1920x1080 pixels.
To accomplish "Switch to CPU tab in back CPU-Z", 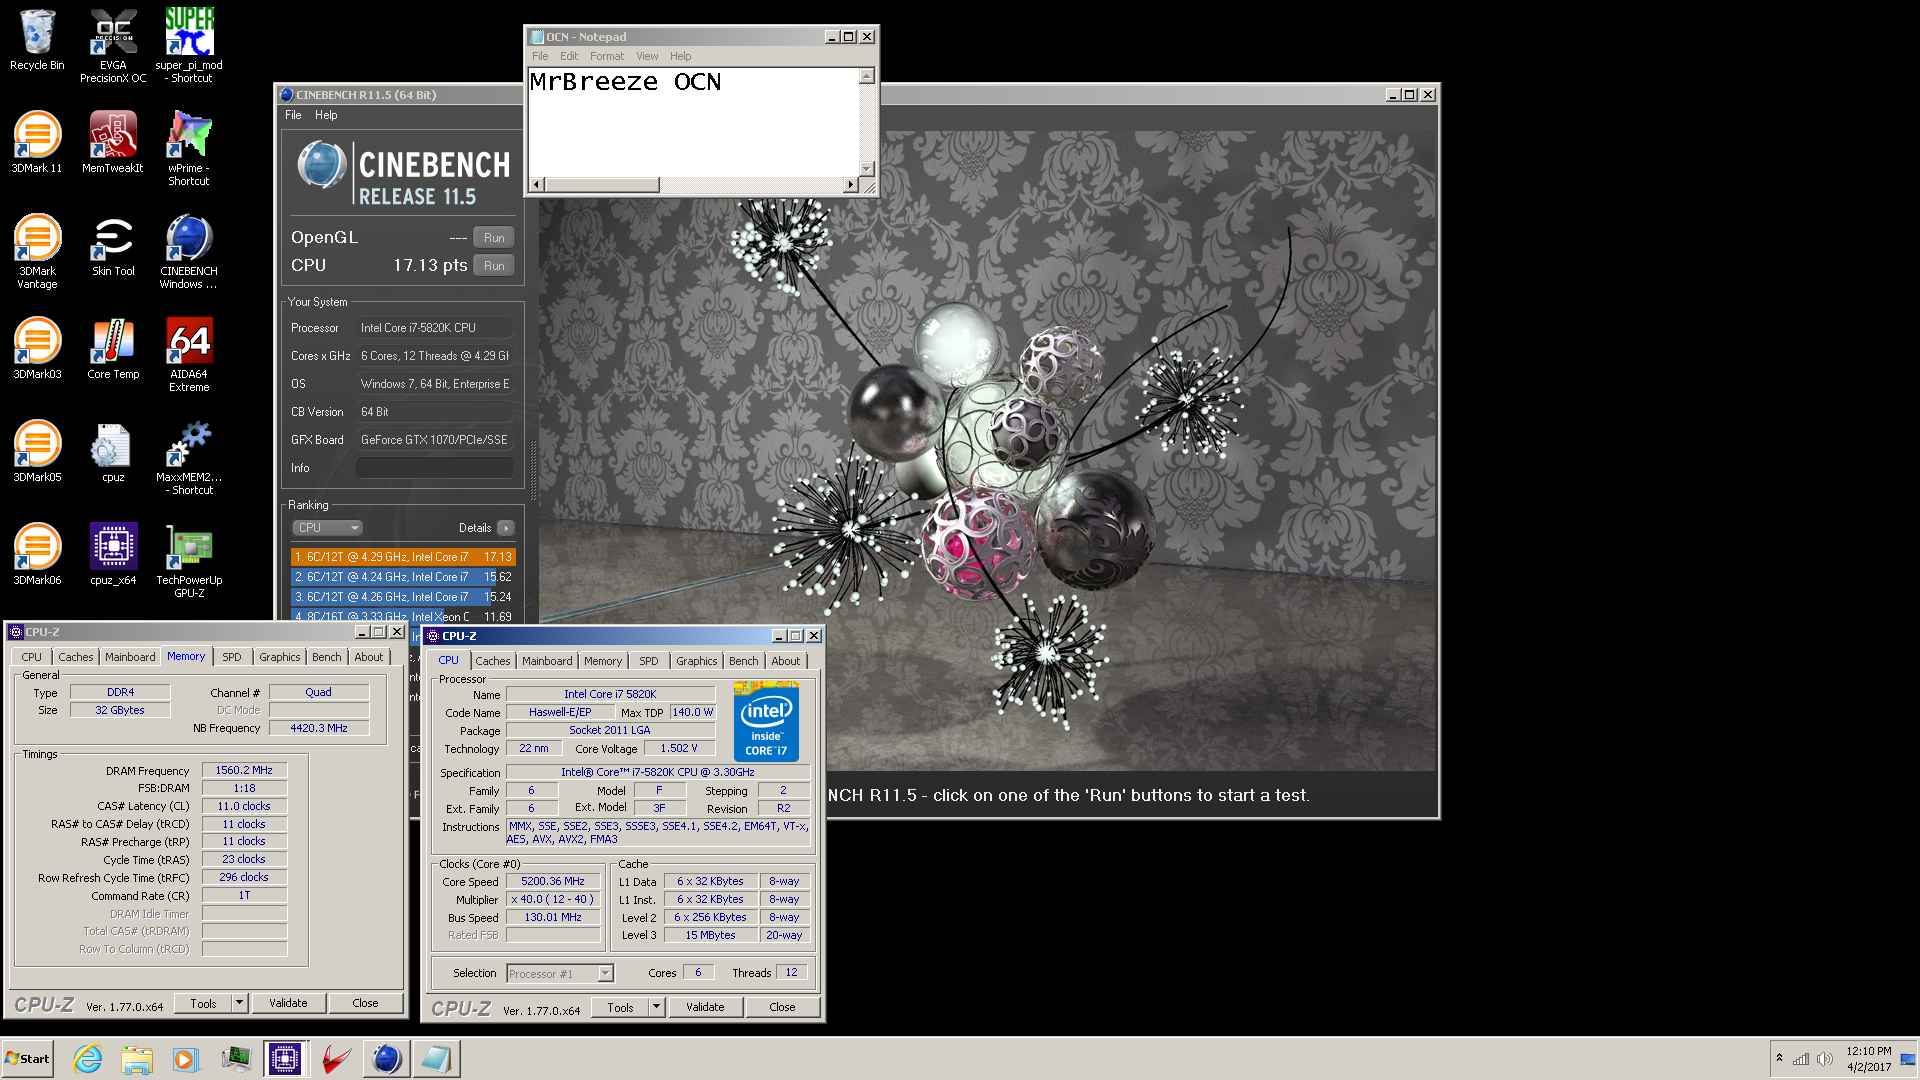I will click(x=32, y=657).
